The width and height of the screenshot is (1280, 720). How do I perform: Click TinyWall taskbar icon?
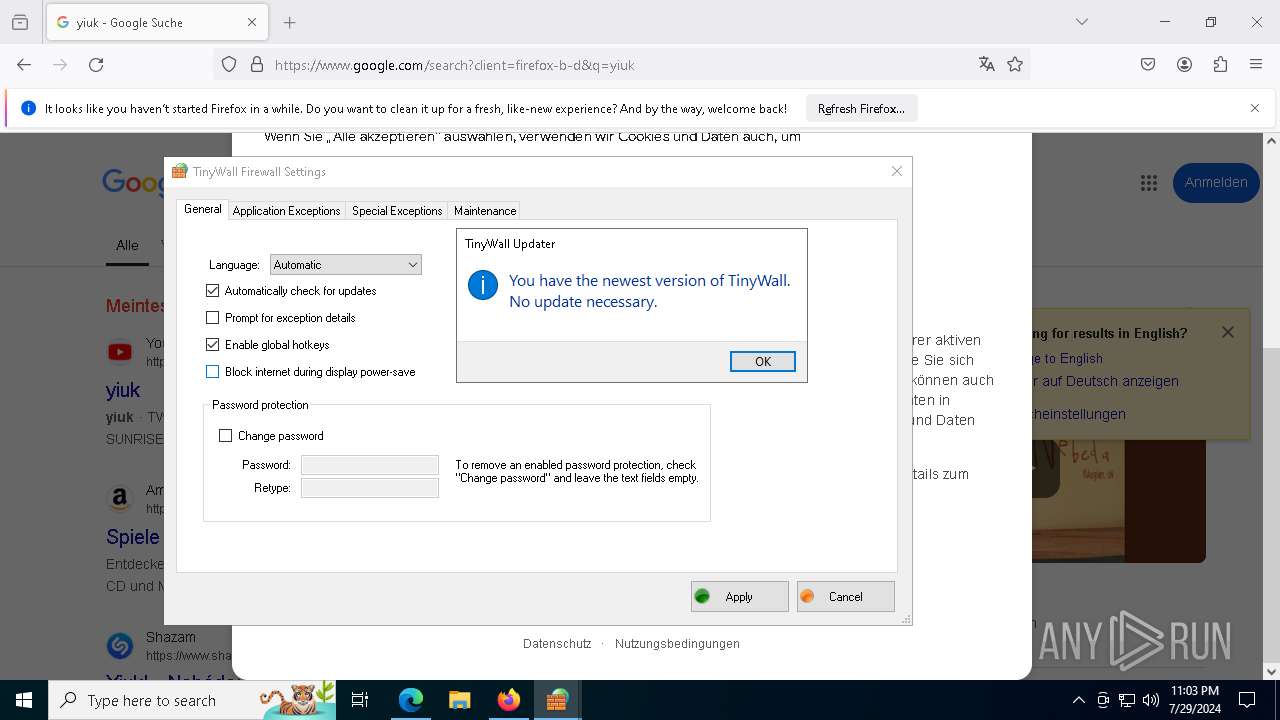pyautogui.click(x=557, y=700)
